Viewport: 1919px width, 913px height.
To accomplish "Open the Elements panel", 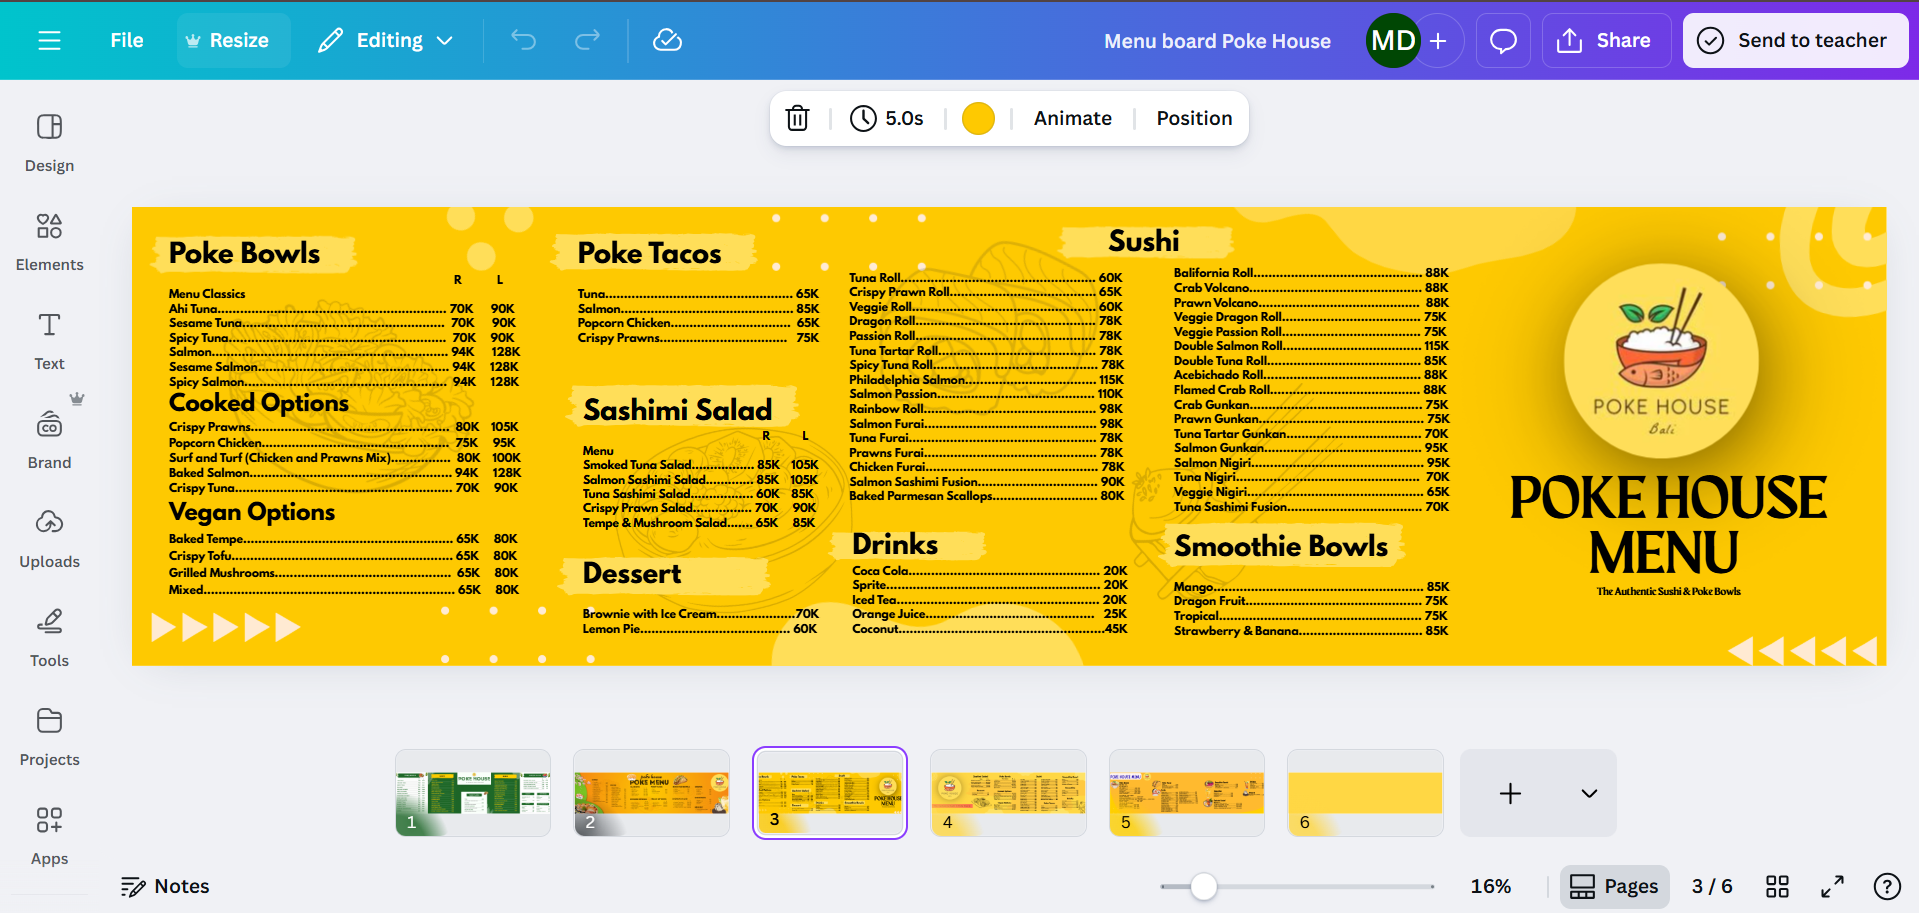I will (x=49, y=242).
